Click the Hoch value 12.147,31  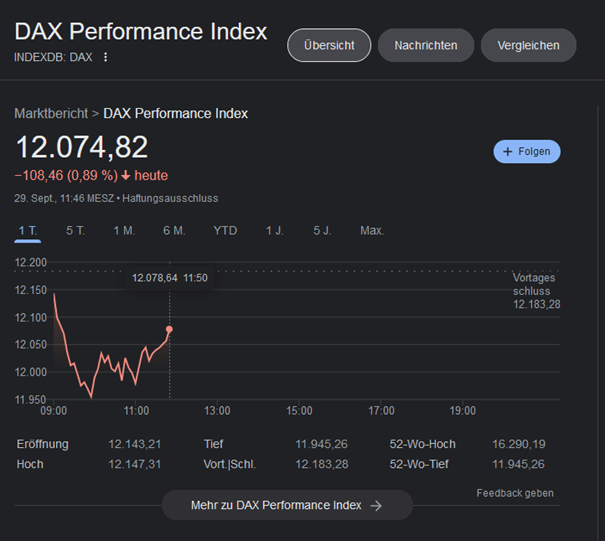click(134, 464)
